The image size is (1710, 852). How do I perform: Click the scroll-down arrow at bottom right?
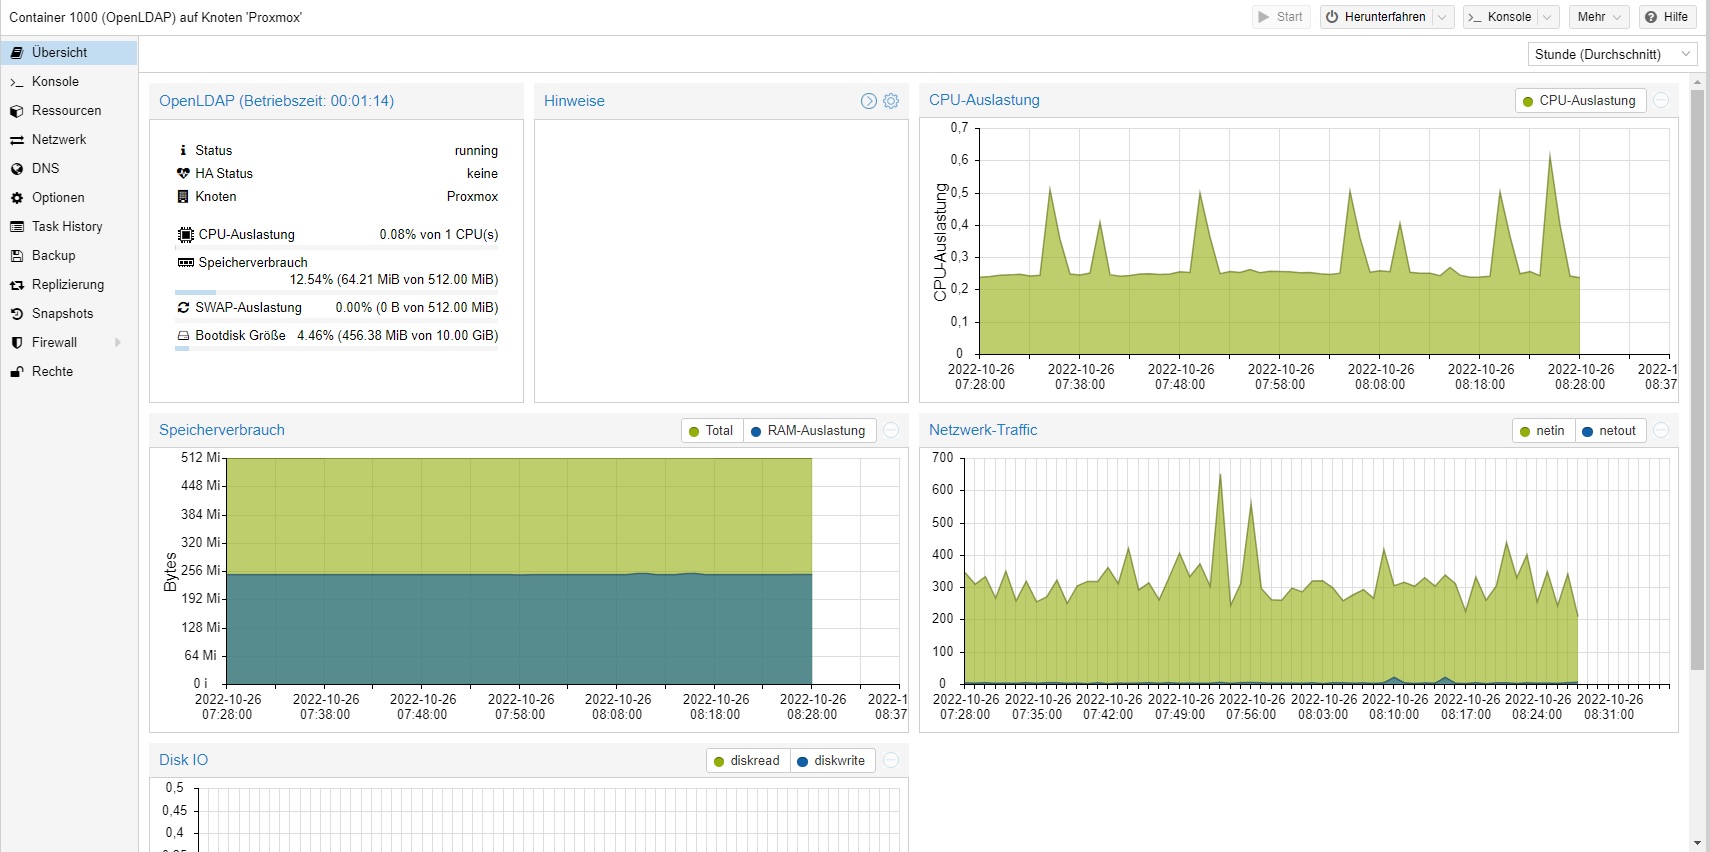pos(1697,843)
